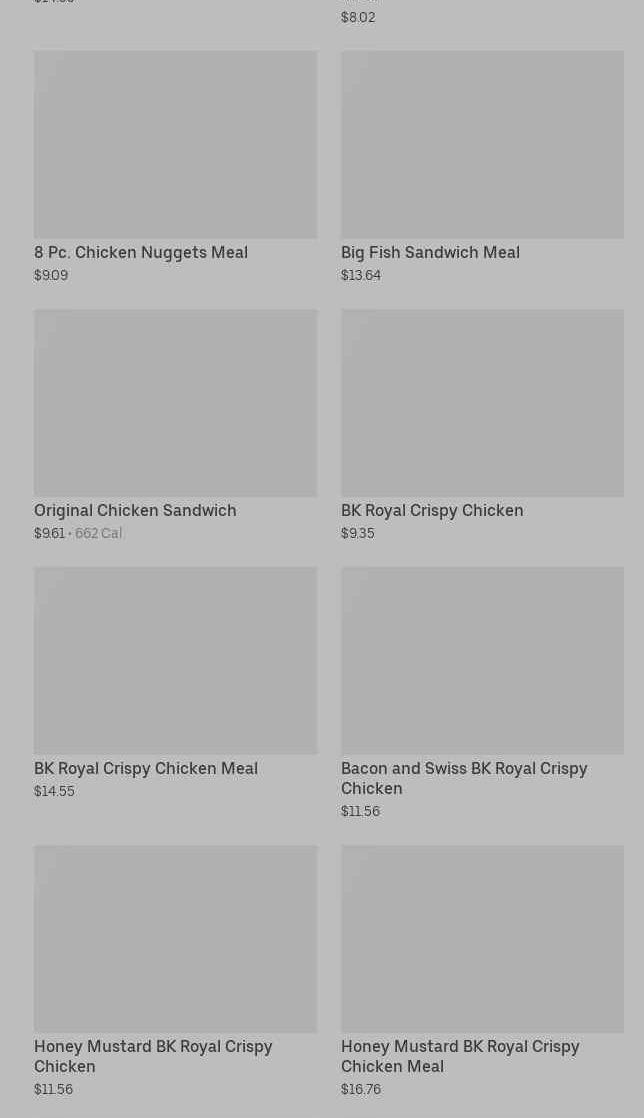
Task: Open the BK Royal Crispy Chicken title
Action: tap(432, 510)
